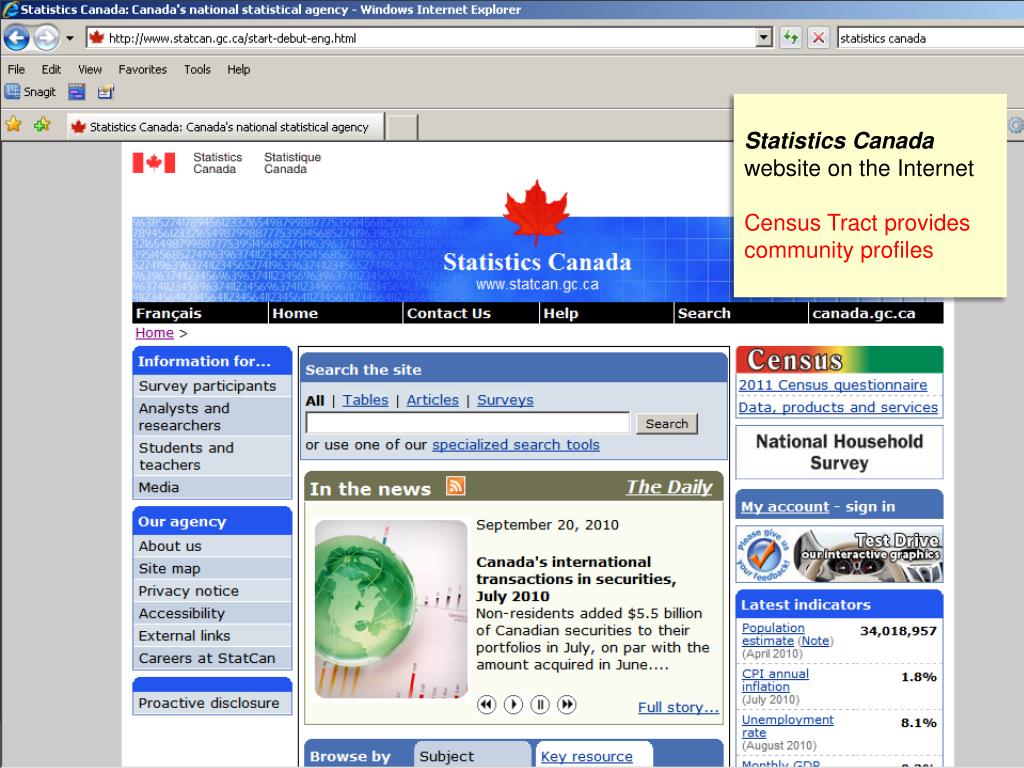This screenshot has height=768, width=1024.
Task: Open the Tools menu
Action: point(197,69)
